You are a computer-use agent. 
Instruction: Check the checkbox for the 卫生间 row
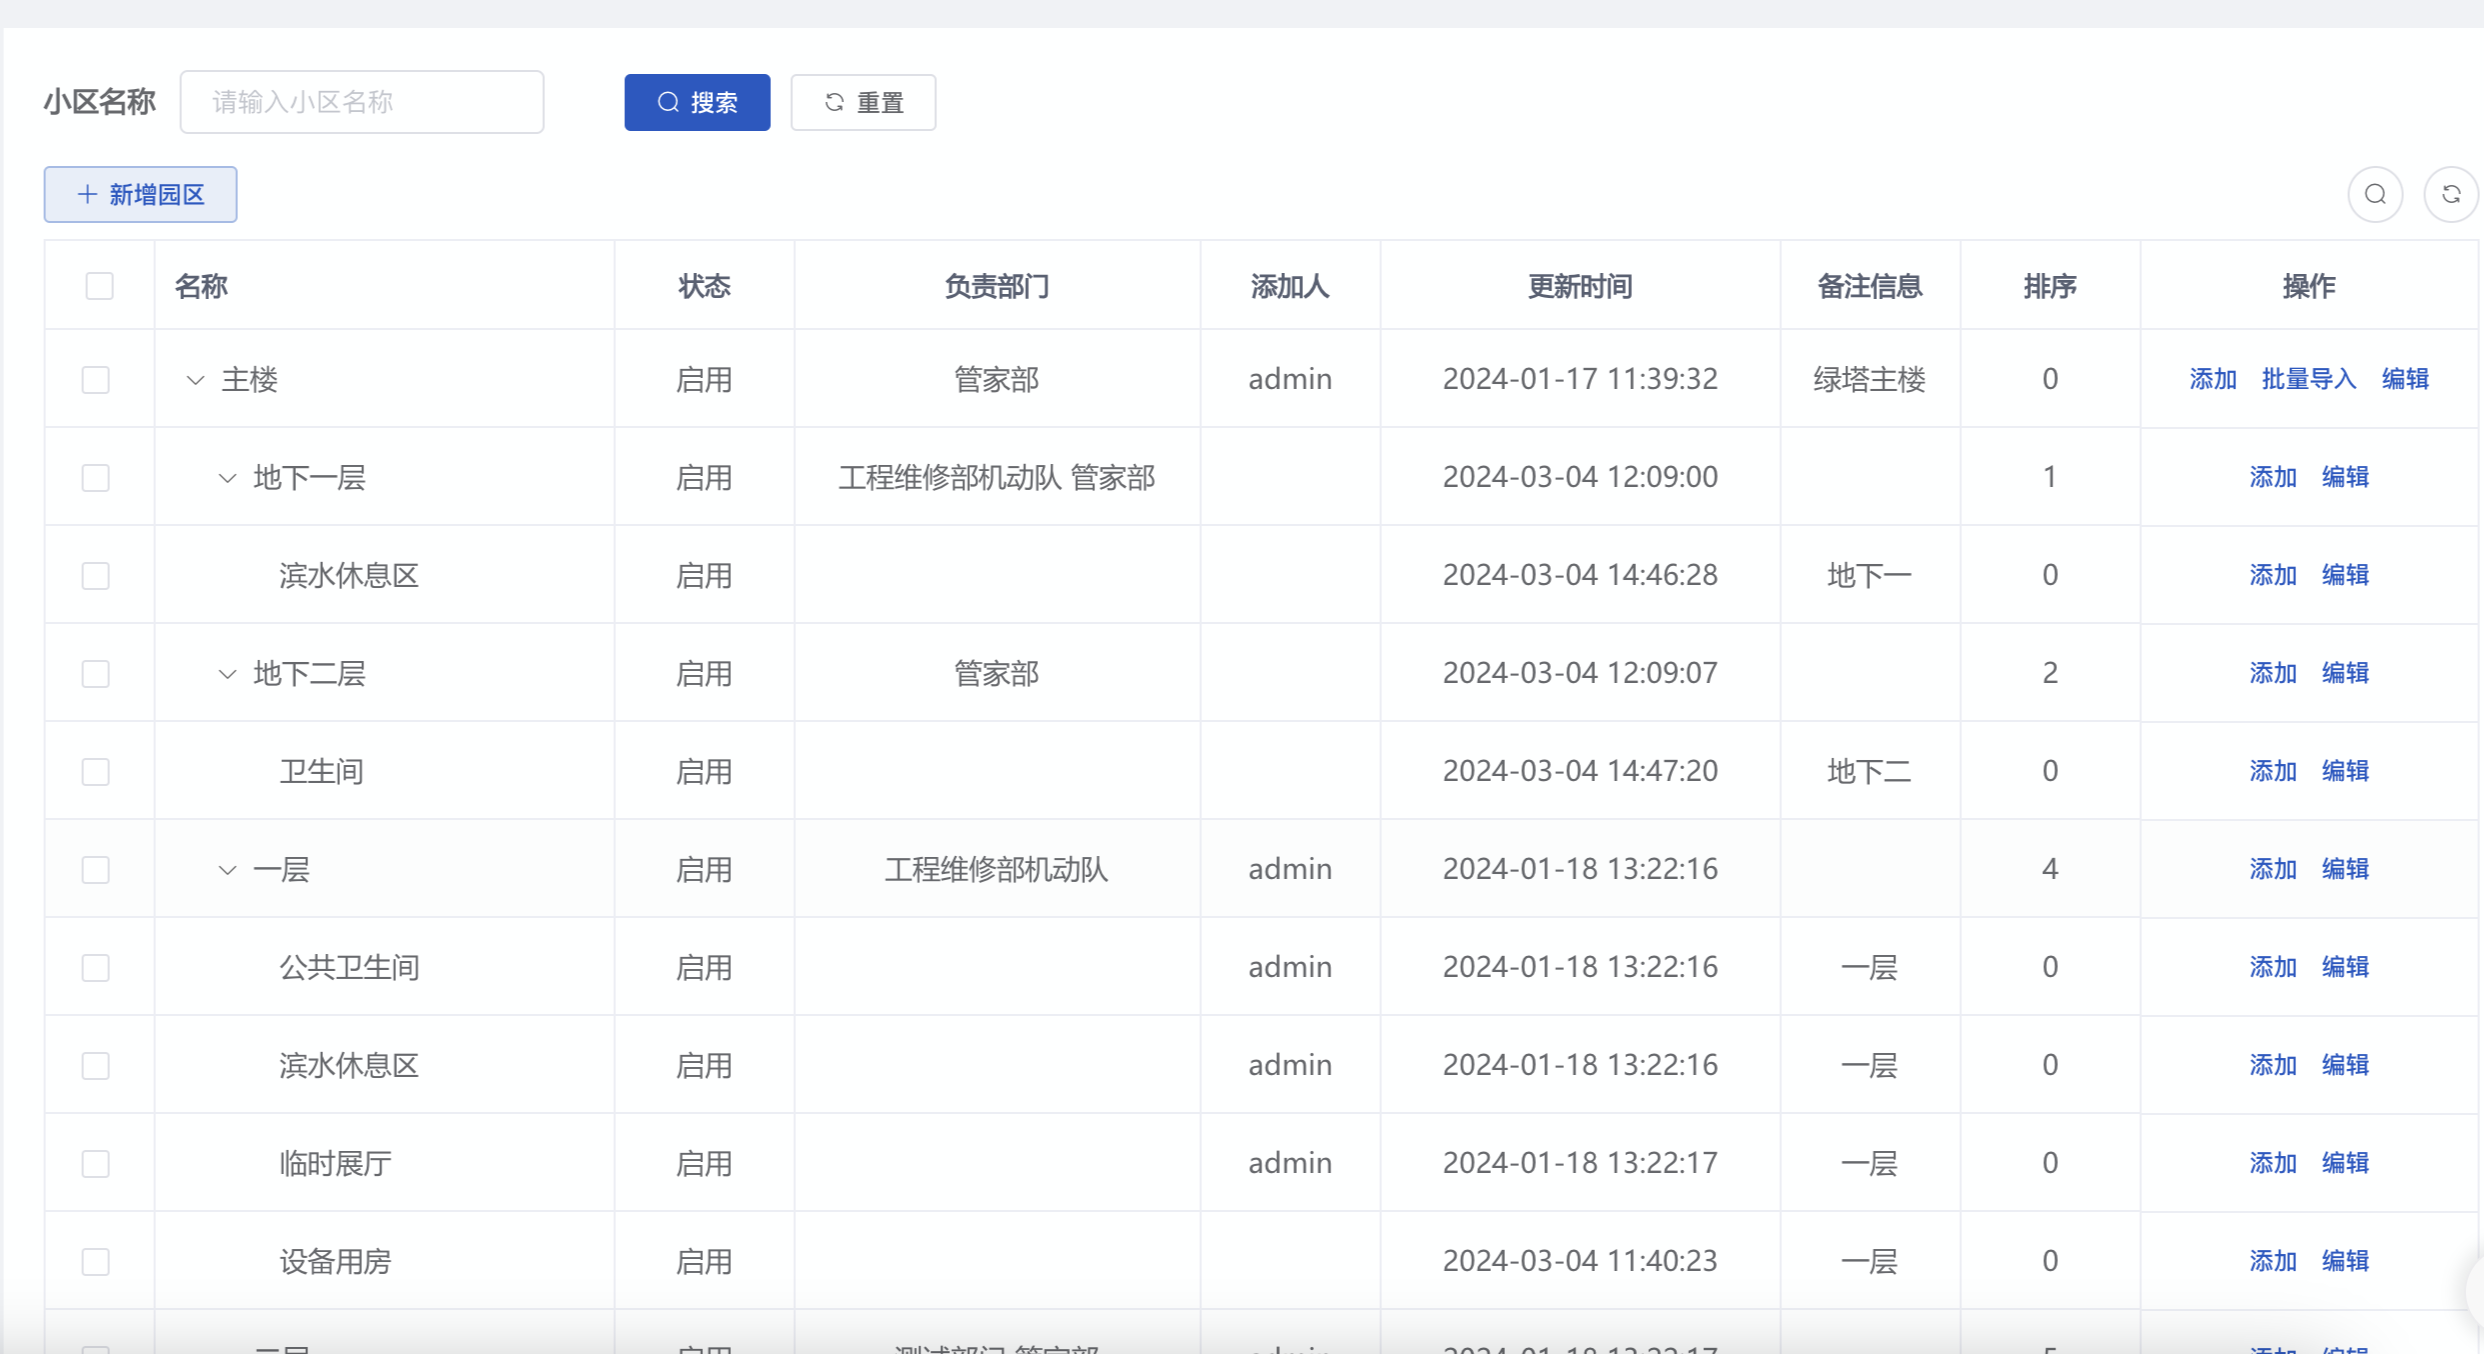(x=96, y=772)
